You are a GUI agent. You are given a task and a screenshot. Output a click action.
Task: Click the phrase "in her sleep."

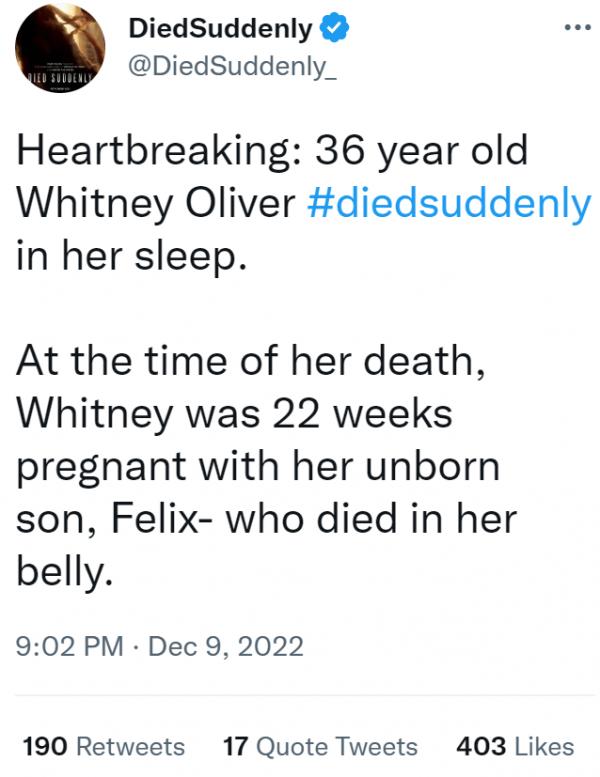point(130,254)
